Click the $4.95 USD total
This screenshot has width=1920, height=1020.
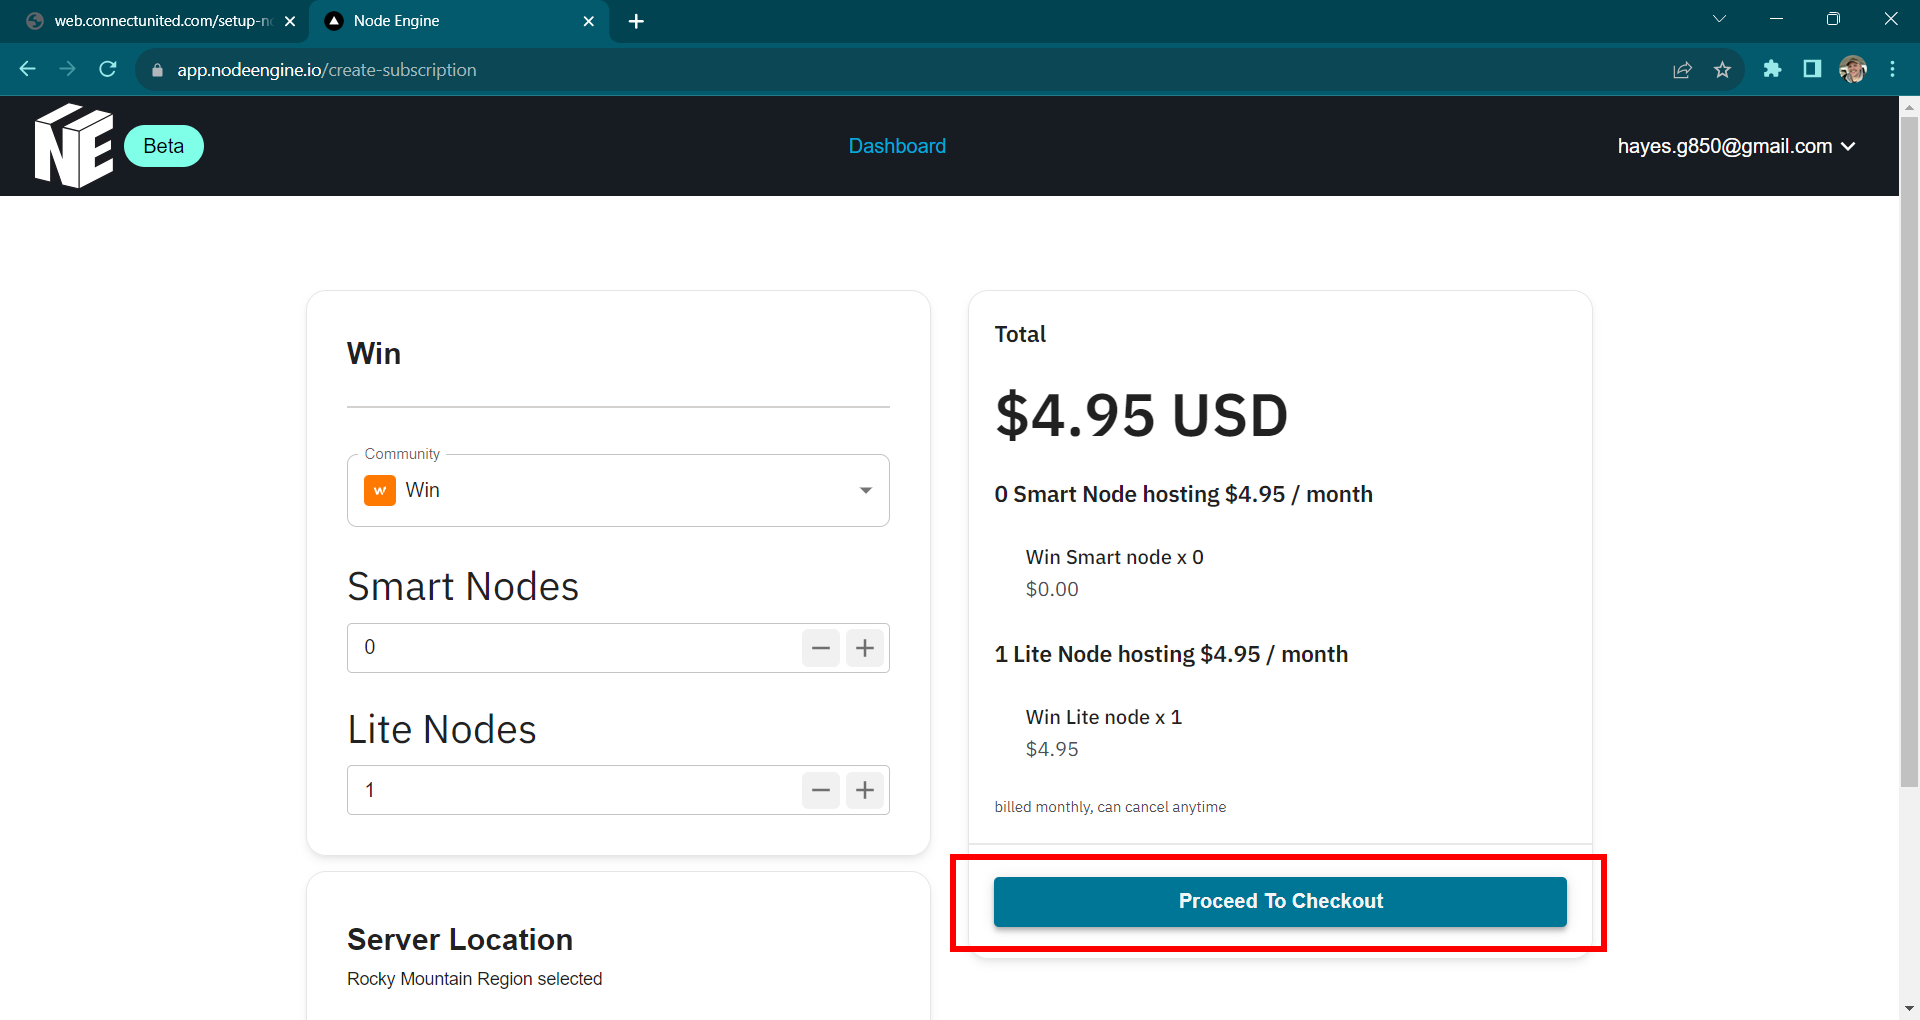(x=1141, y=415)
